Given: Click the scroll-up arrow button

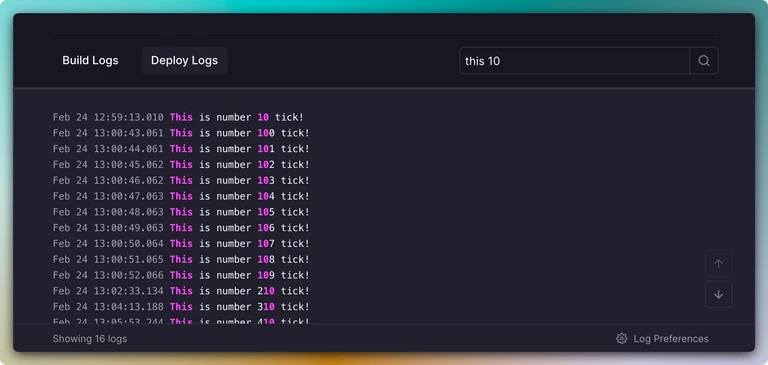Looking at the screenshot, I should click(x=719, y=264).
